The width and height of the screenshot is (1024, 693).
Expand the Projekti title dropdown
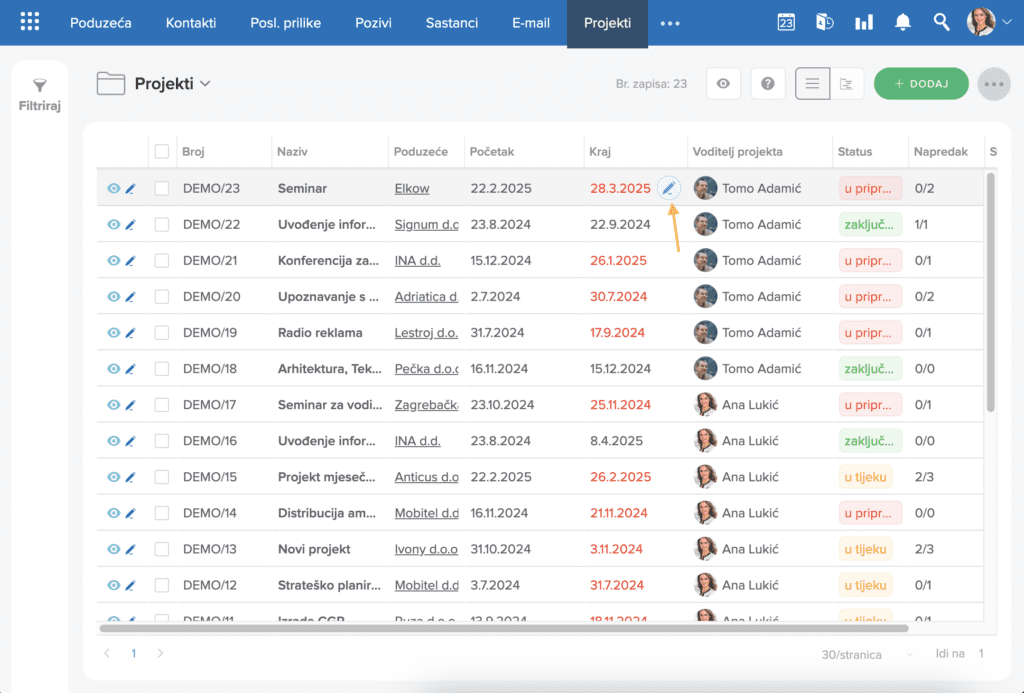pos(205,84)
